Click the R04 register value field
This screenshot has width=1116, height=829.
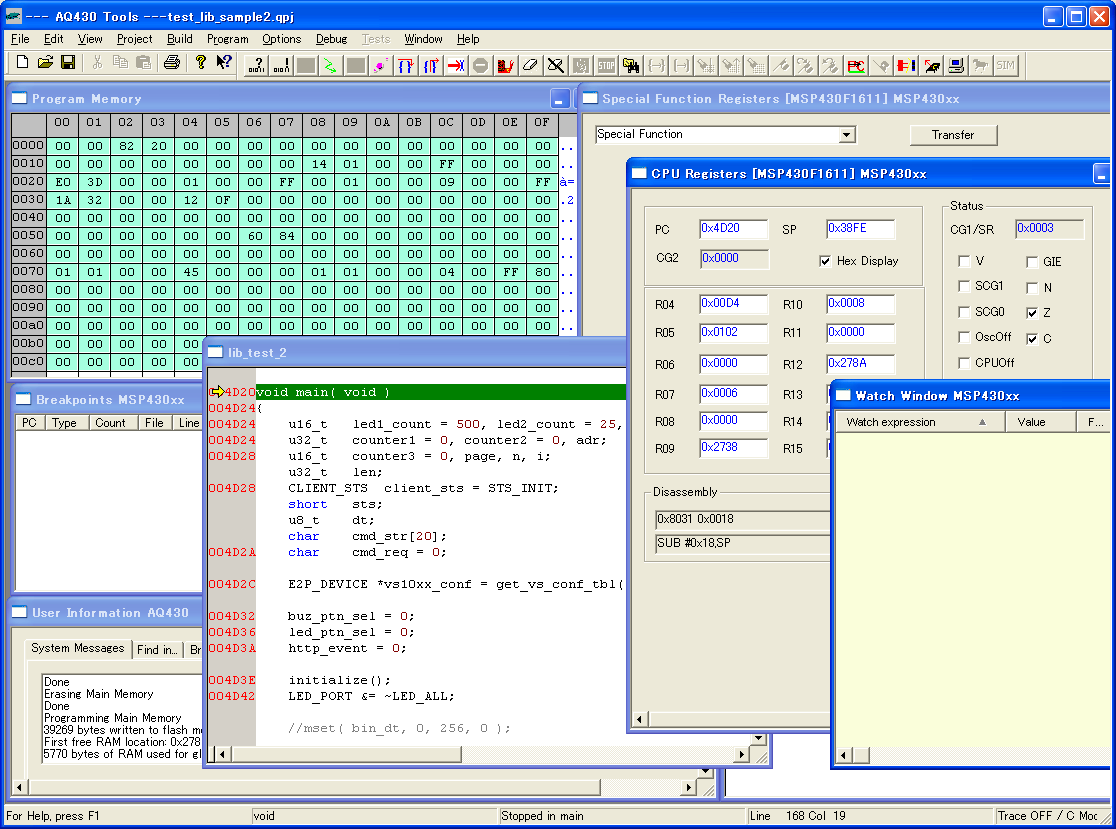(733, 303)
